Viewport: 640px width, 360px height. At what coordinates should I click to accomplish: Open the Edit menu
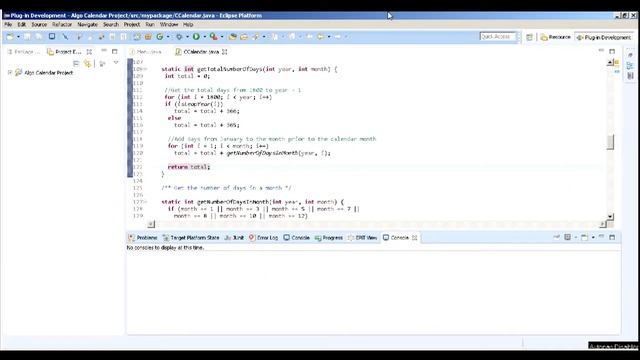[22, 24]
